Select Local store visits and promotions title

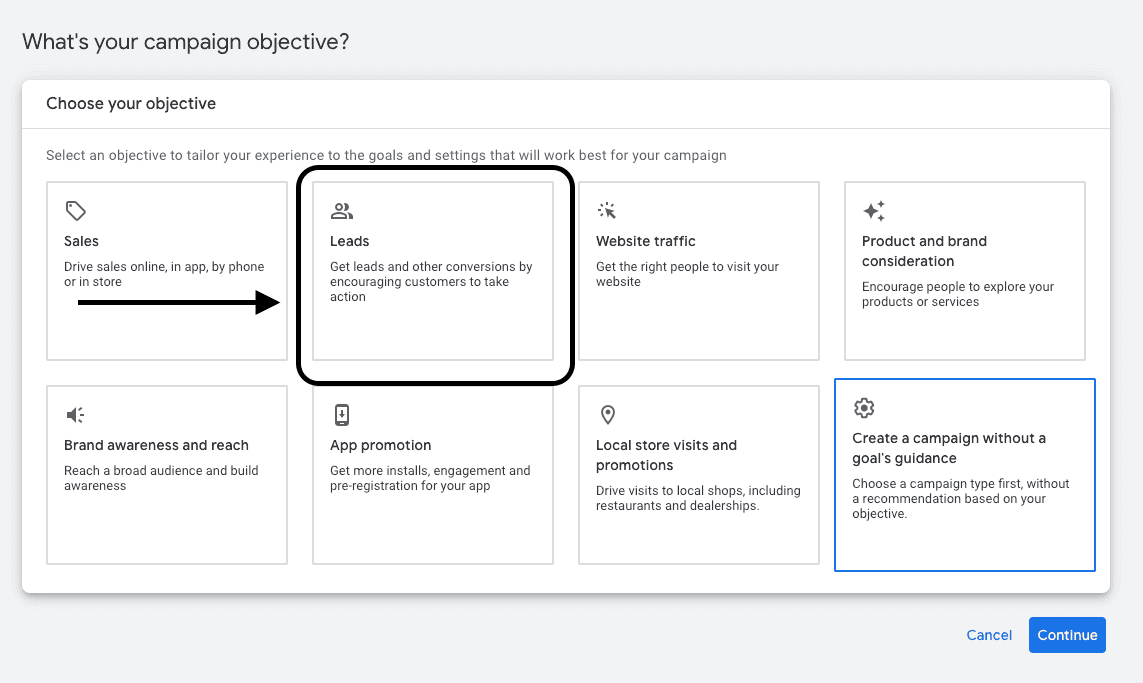click(666, 455)
